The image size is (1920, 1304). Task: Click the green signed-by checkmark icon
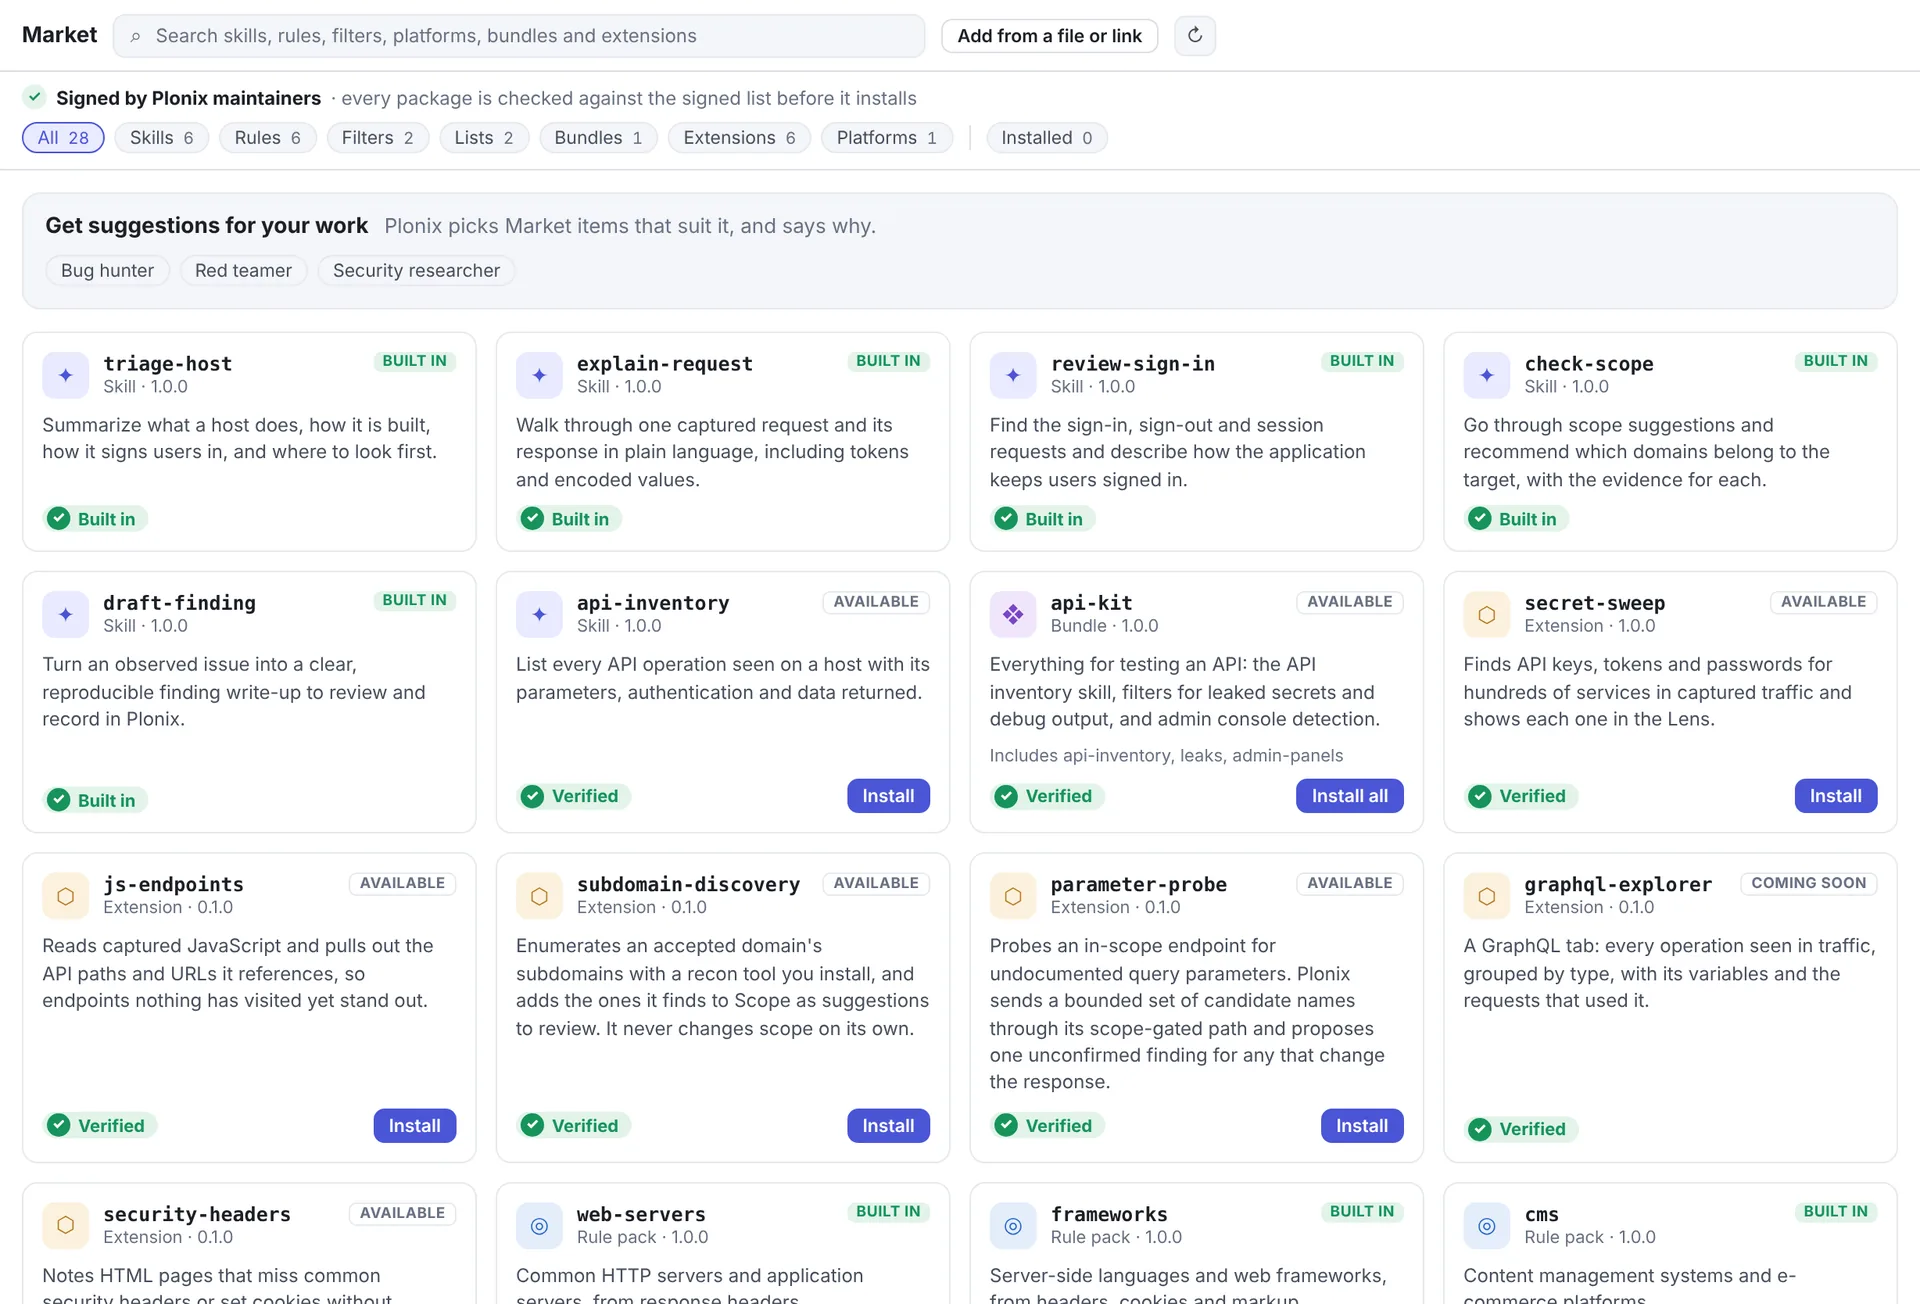[x=35, y=97]
